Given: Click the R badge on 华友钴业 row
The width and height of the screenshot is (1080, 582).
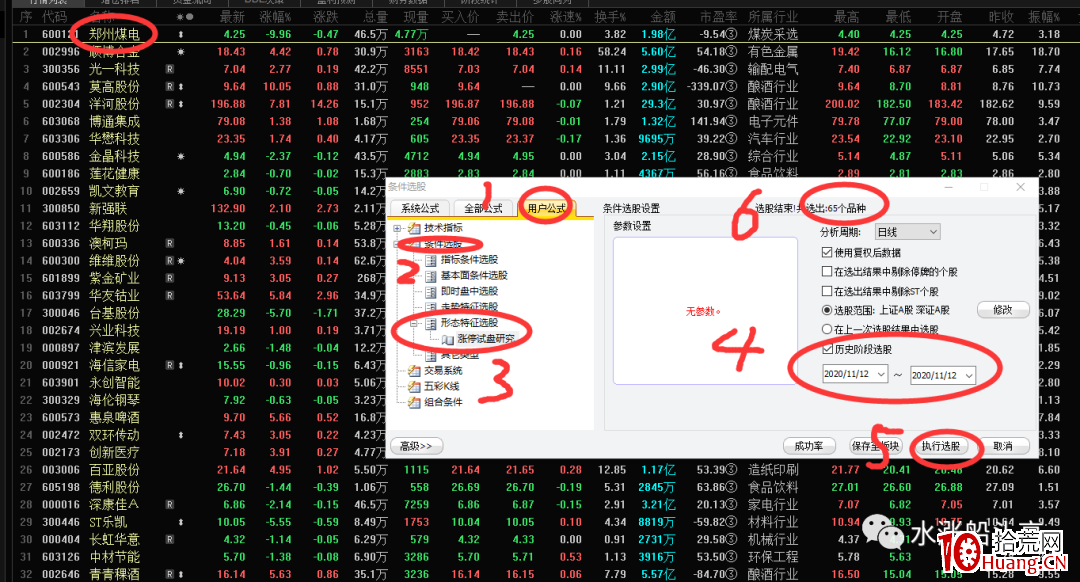Looking at the screenshot, I should pyautogui.click(x=169, y=295).
